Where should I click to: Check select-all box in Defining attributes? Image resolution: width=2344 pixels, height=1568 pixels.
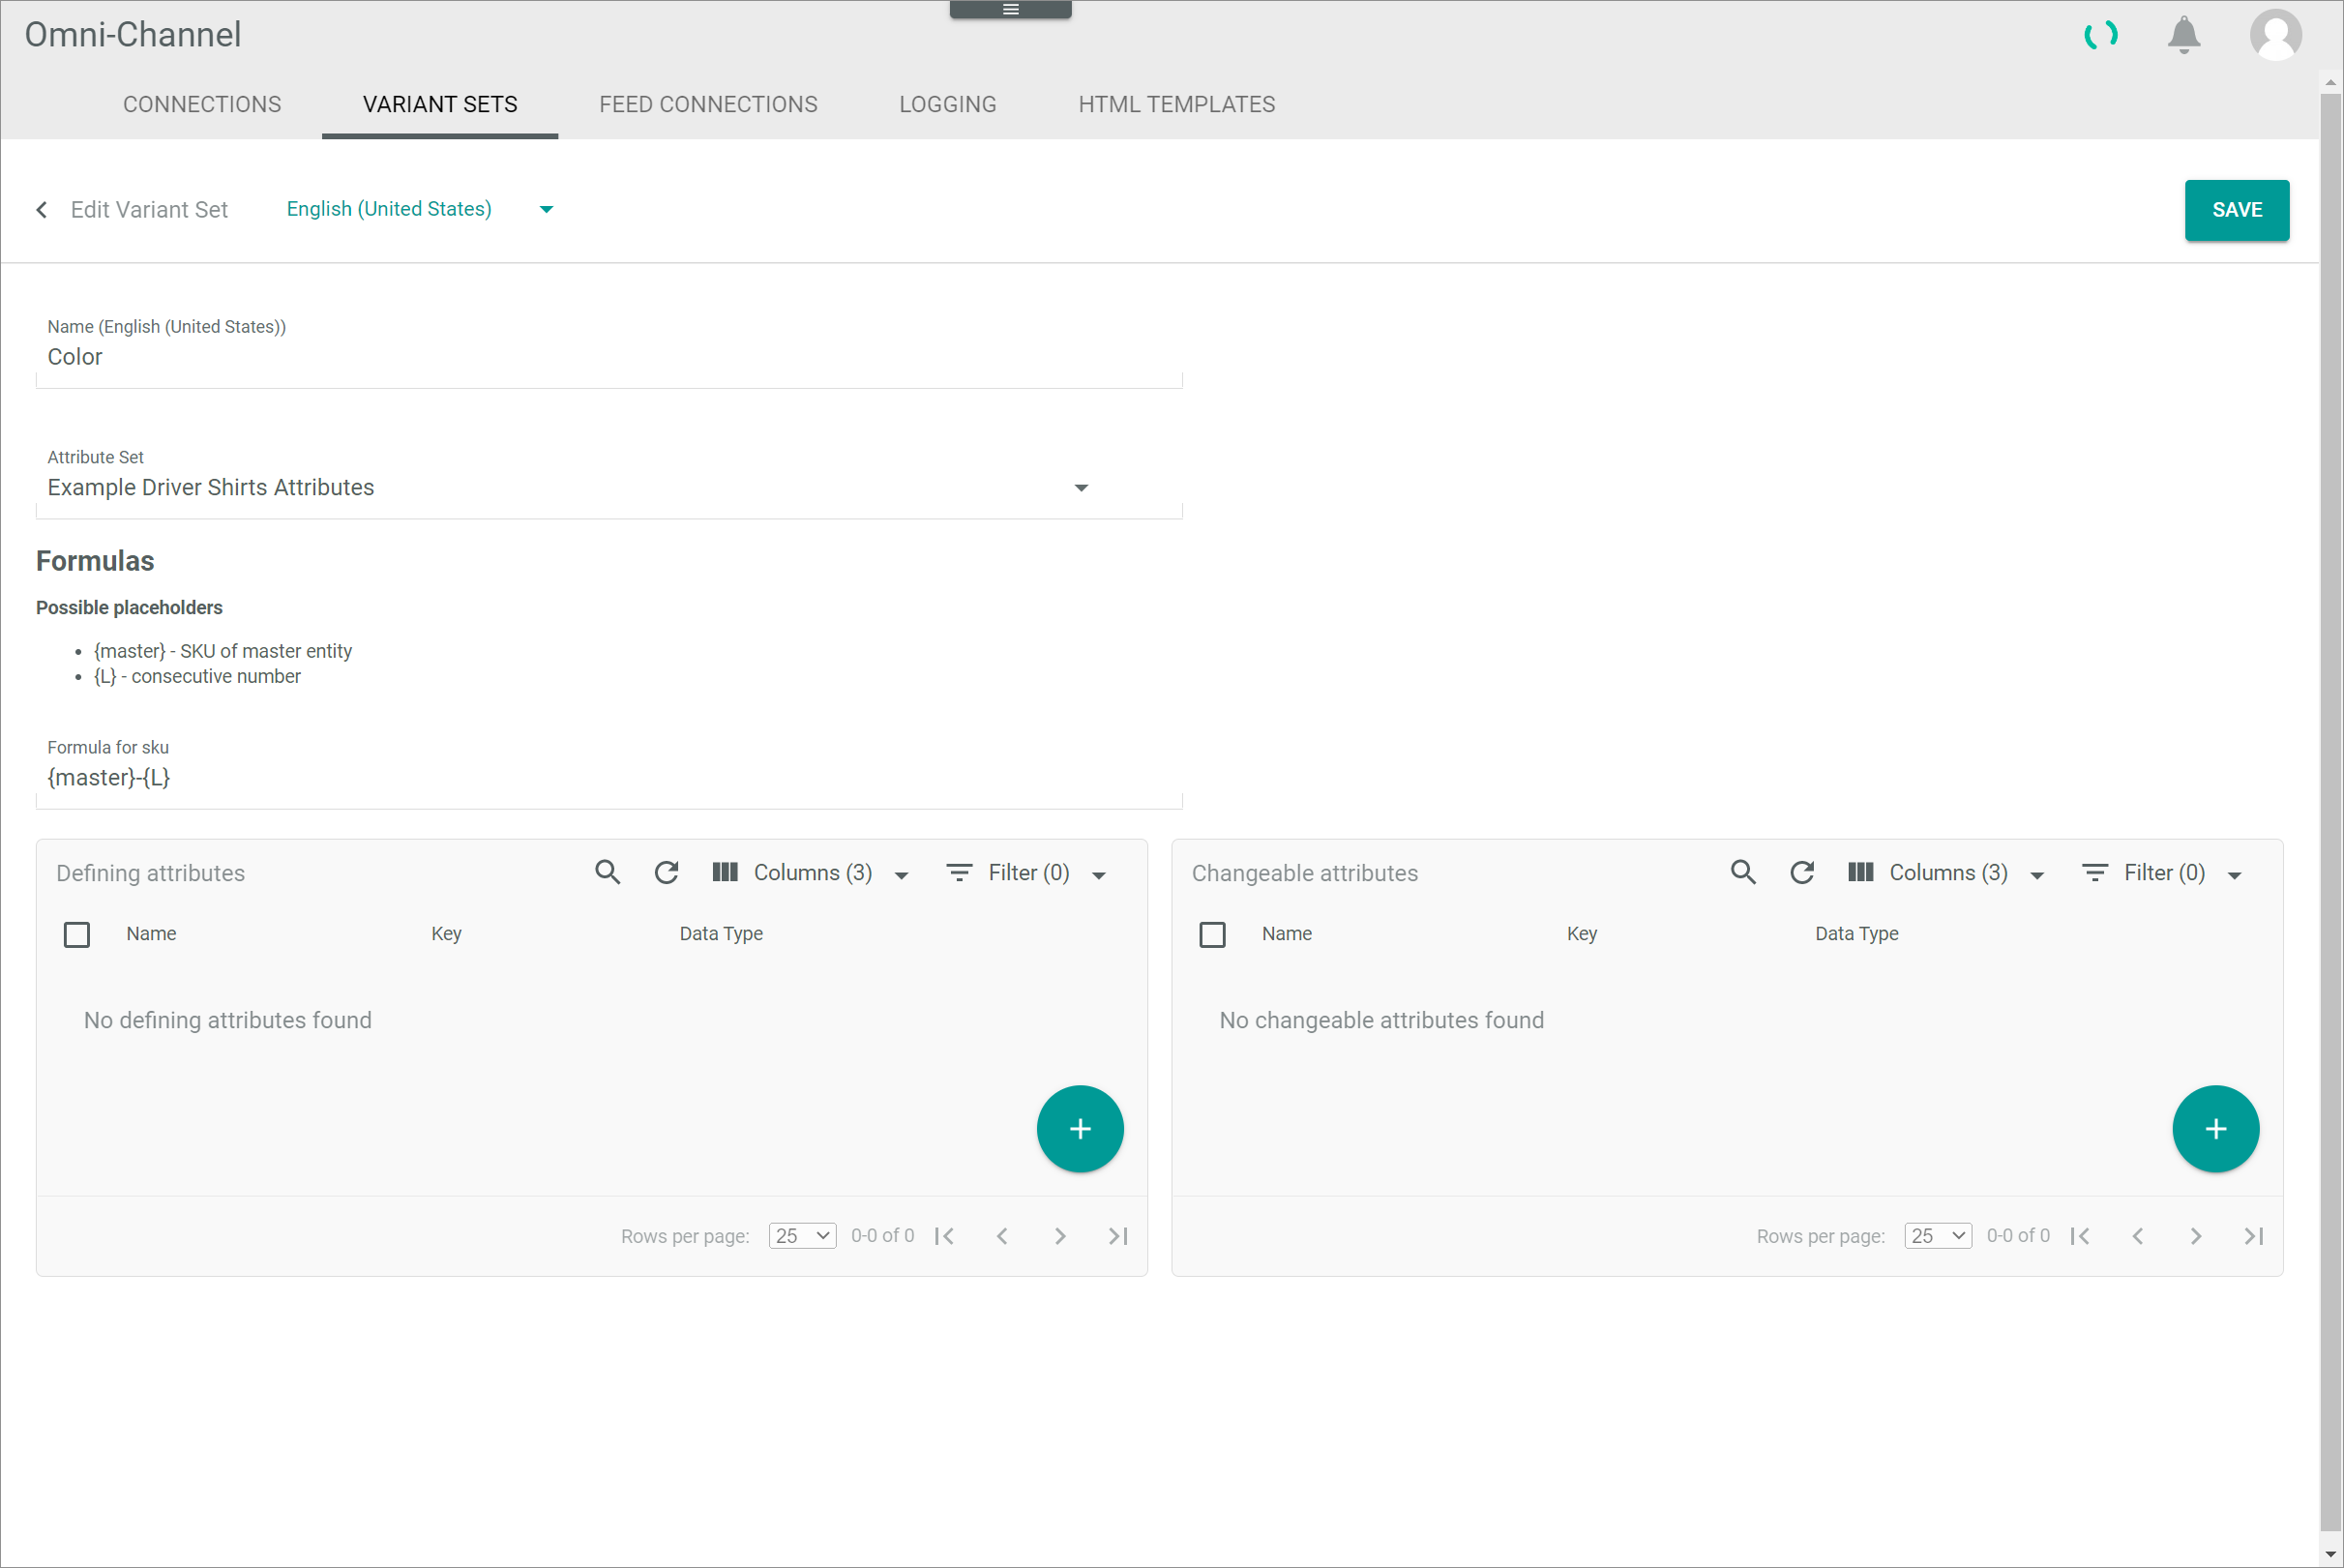tap(77, 935)
